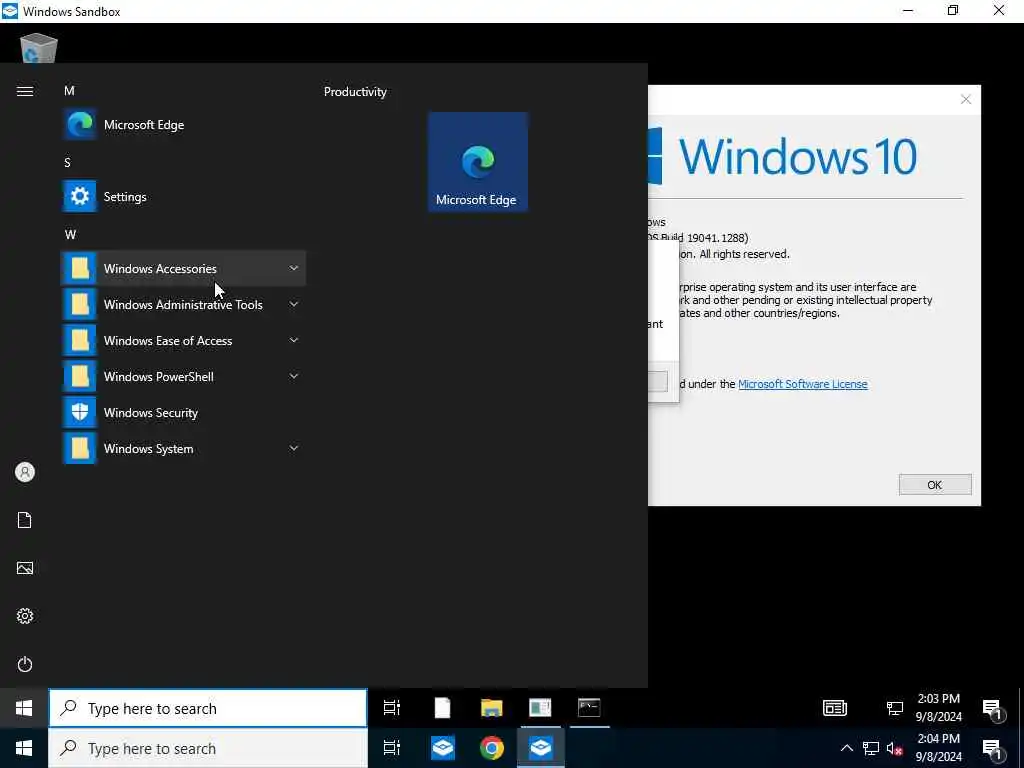
Task: Close the About Windows dialog
Action: click(965, 99)
